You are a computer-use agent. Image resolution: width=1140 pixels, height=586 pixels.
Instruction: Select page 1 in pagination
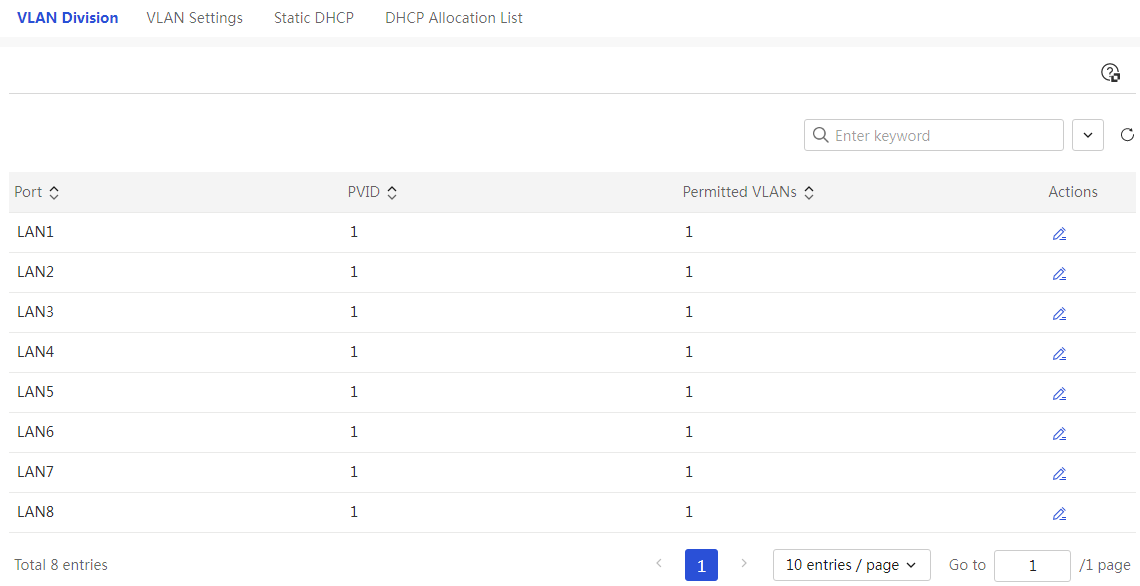[x=701, y=565]
